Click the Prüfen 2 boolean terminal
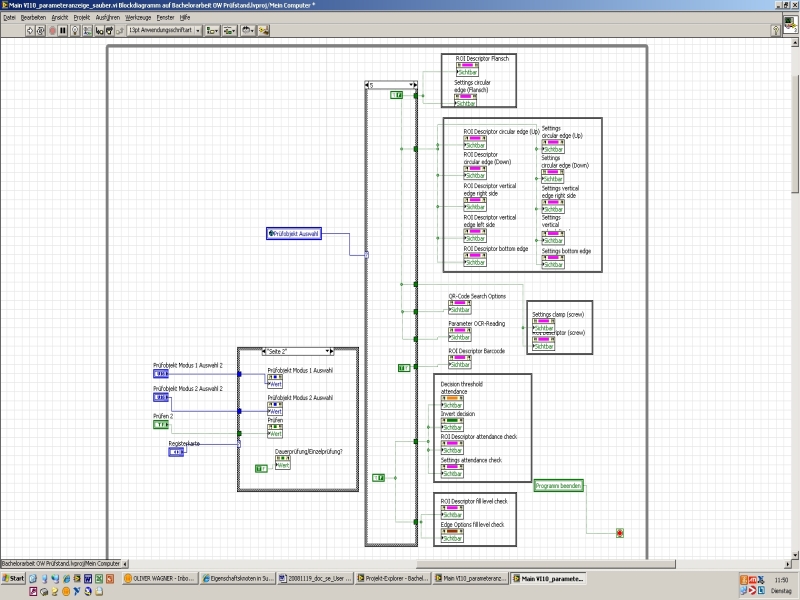800x600 pixels. point(161,425)
